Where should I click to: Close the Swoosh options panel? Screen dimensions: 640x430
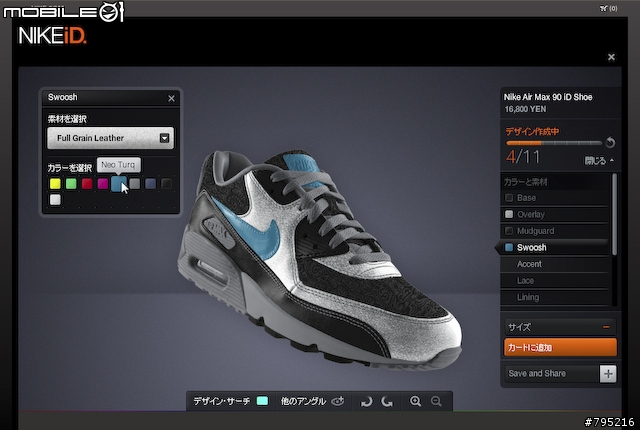[x=171, y=98]
